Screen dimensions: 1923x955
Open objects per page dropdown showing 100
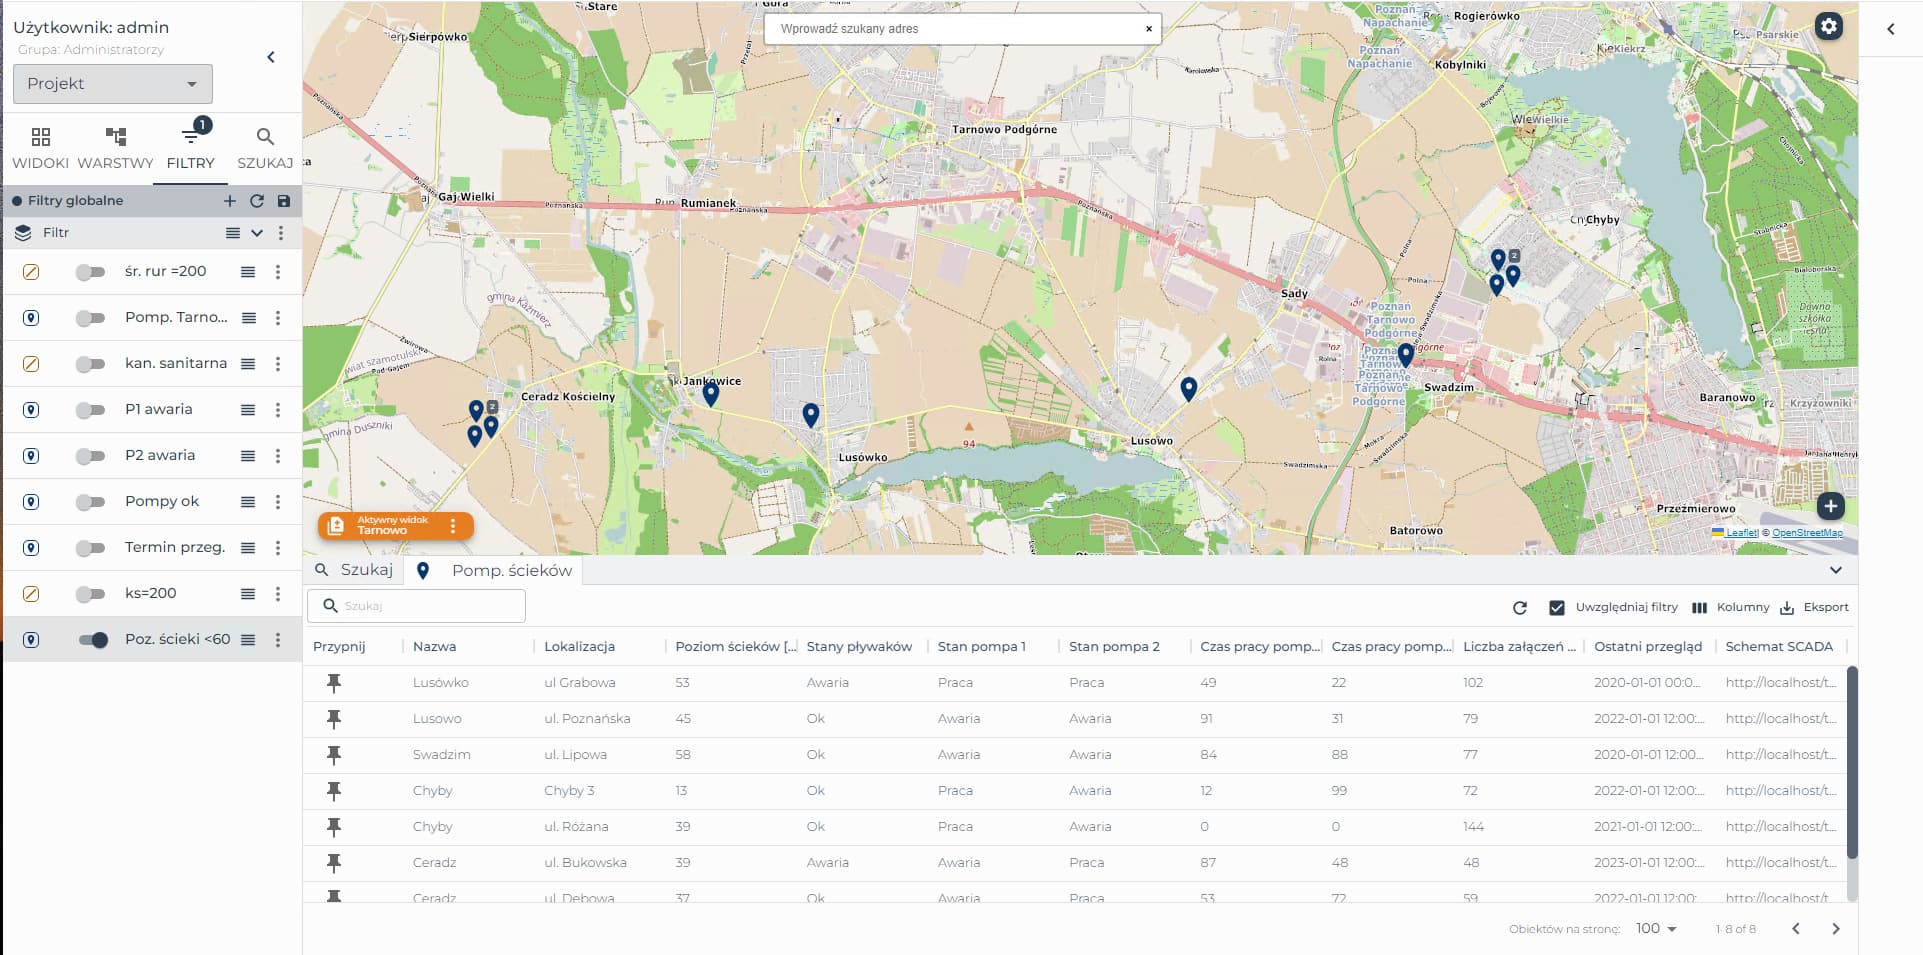[1656, 929]
